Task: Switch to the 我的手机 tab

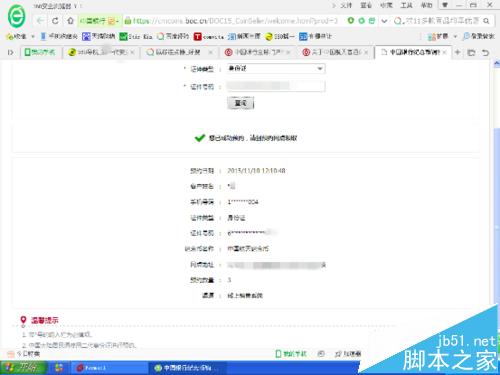Action: tap(41, 52)
